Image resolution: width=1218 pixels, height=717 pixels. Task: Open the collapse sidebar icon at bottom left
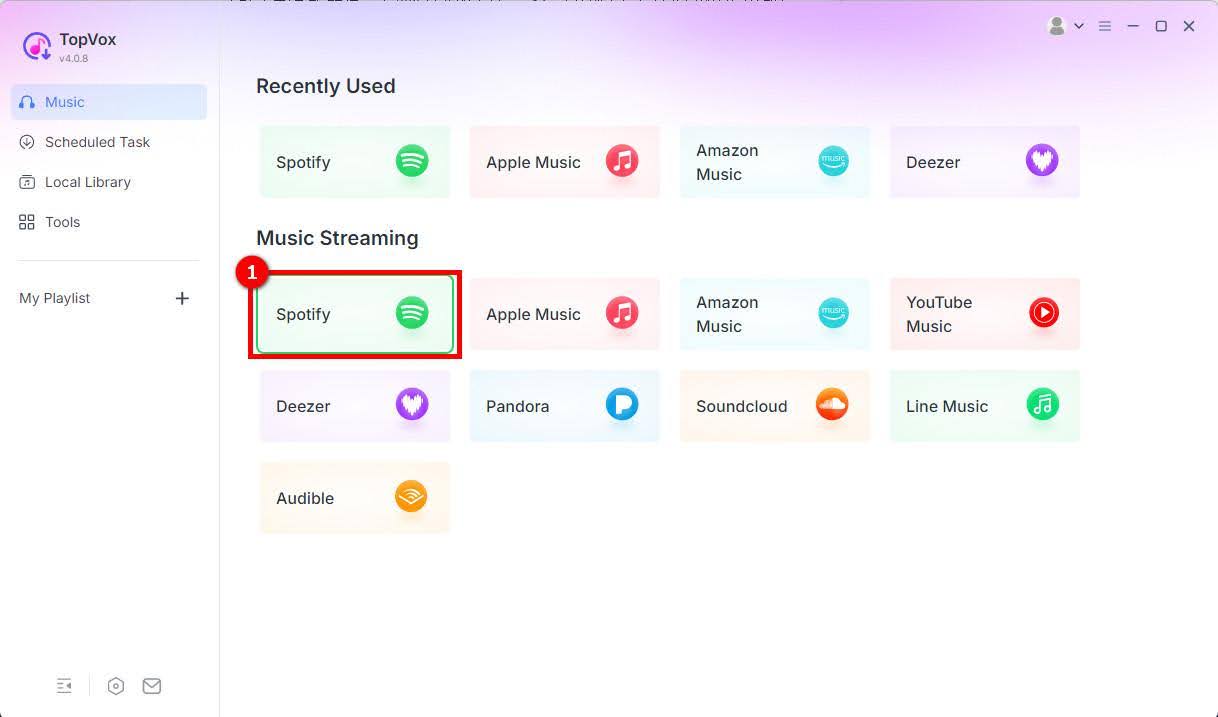(64, 686)
